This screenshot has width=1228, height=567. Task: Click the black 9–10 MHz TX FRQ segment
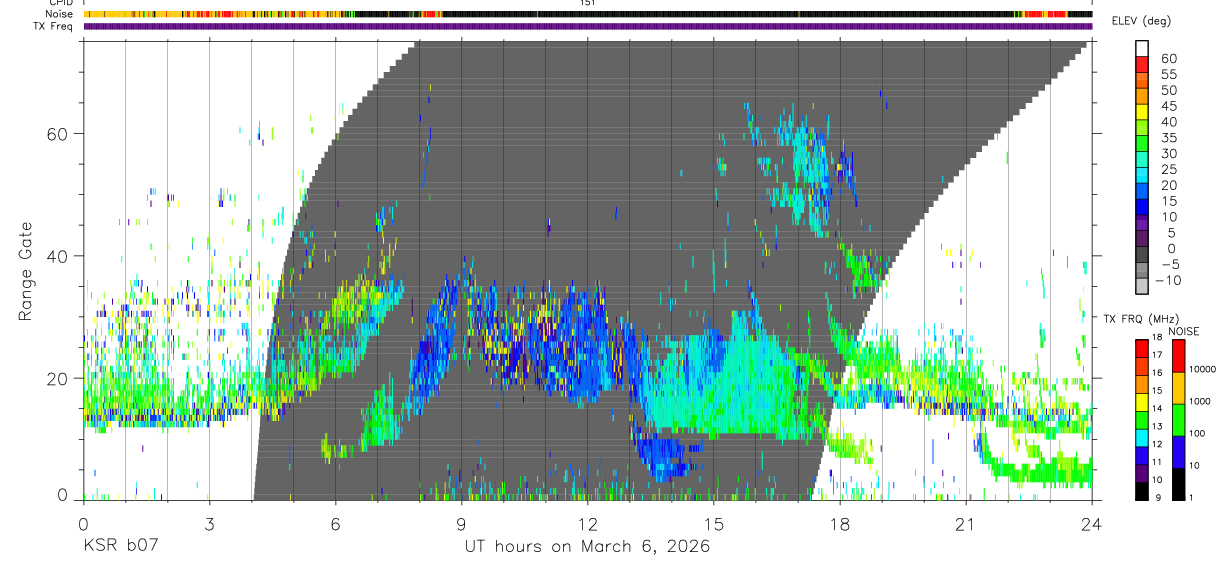tap(1142, 490)
